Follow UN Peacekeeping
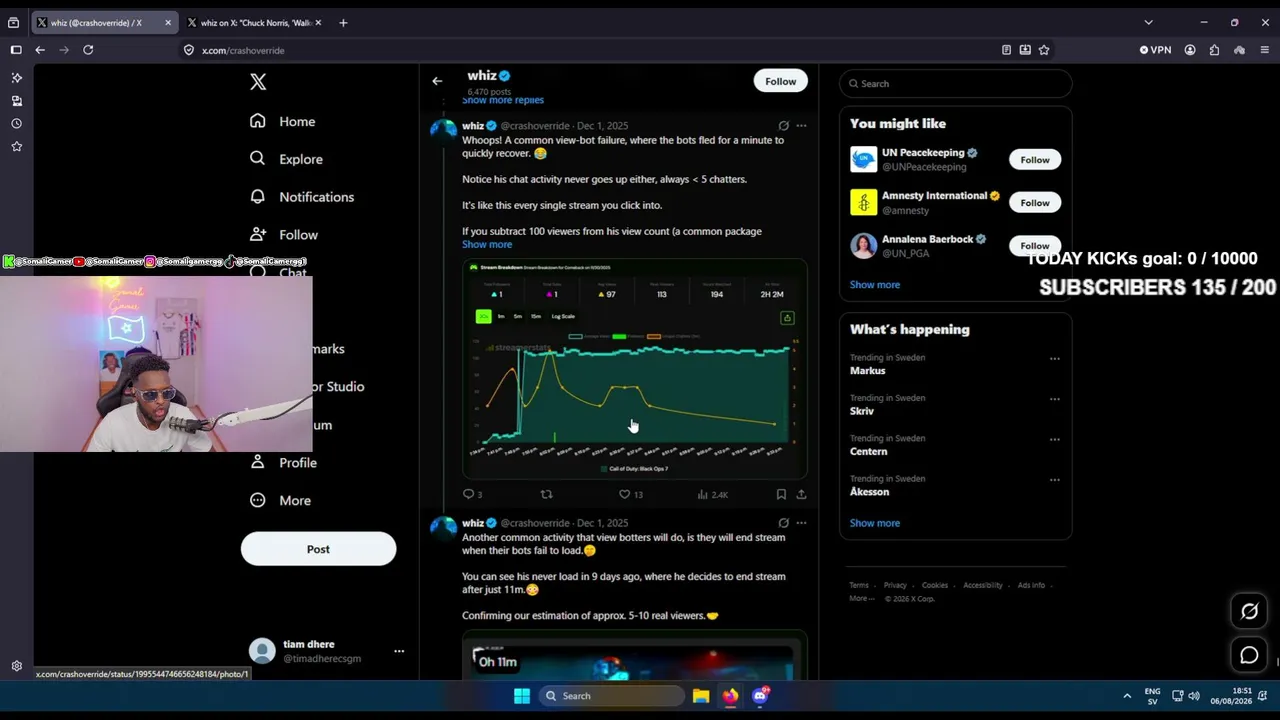1280x720 pixels. point(1035,160)
